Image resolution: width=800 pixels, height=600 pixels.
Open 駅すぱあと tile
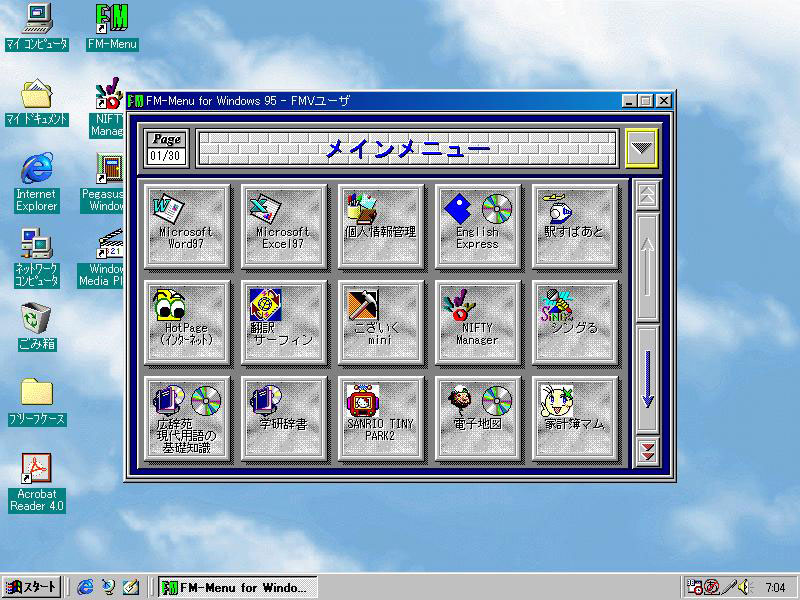(x=574, y=227)
